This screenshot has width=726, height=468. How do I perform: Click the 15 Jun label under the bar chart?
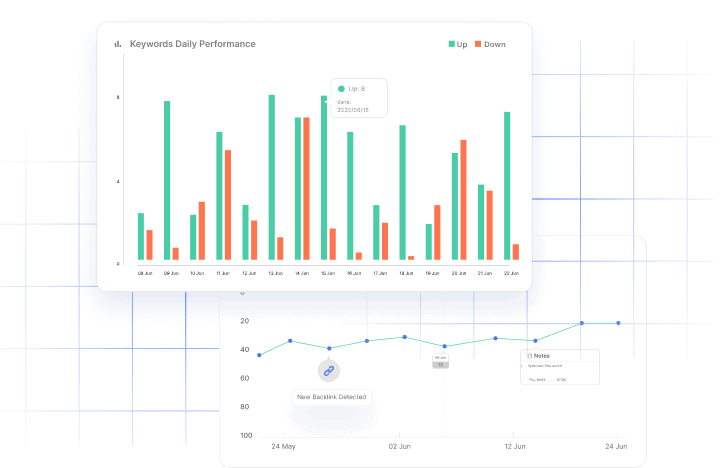point(328,273)
